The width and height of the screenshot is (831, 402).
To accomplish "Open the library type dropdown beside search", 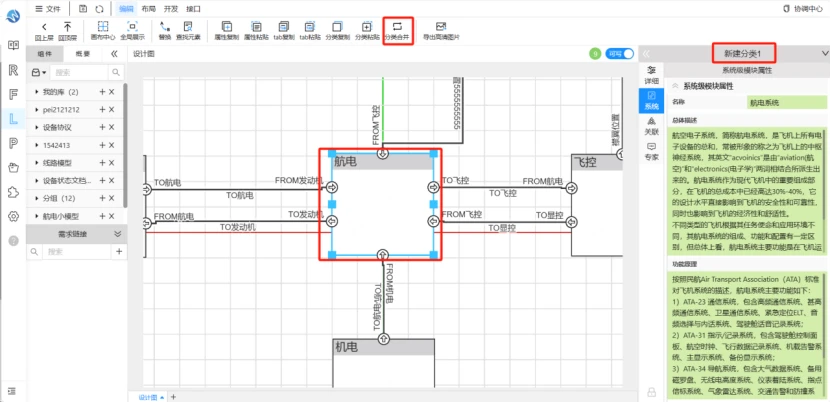I will pyautogui.click(x=39, y=73).
